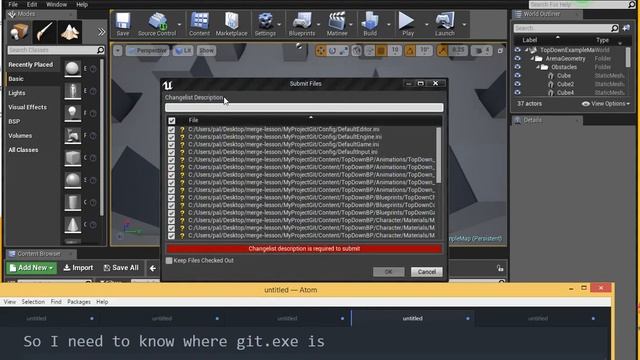Click camera speed icon in viewport

coord(479,51)
